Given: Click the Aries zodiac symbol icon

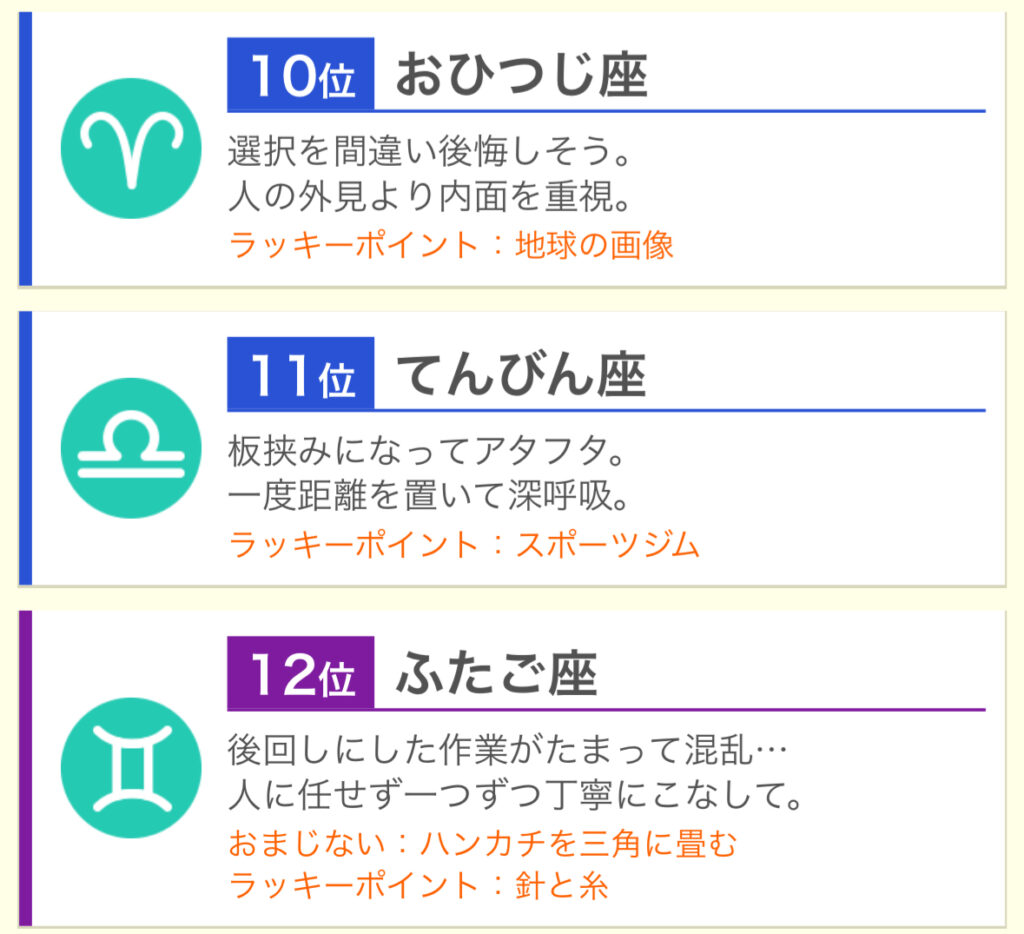Looking at the screenshot, I should (131, 148).
